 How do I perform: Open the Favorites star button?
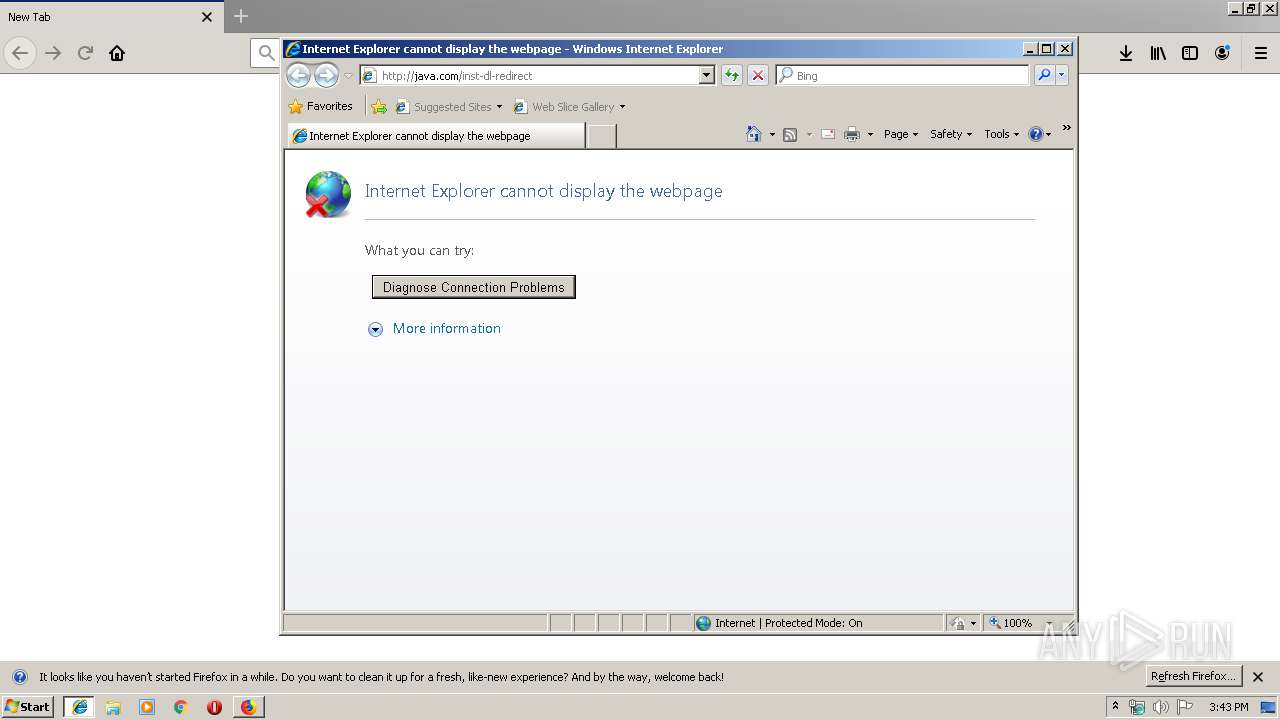click(321, 106)
